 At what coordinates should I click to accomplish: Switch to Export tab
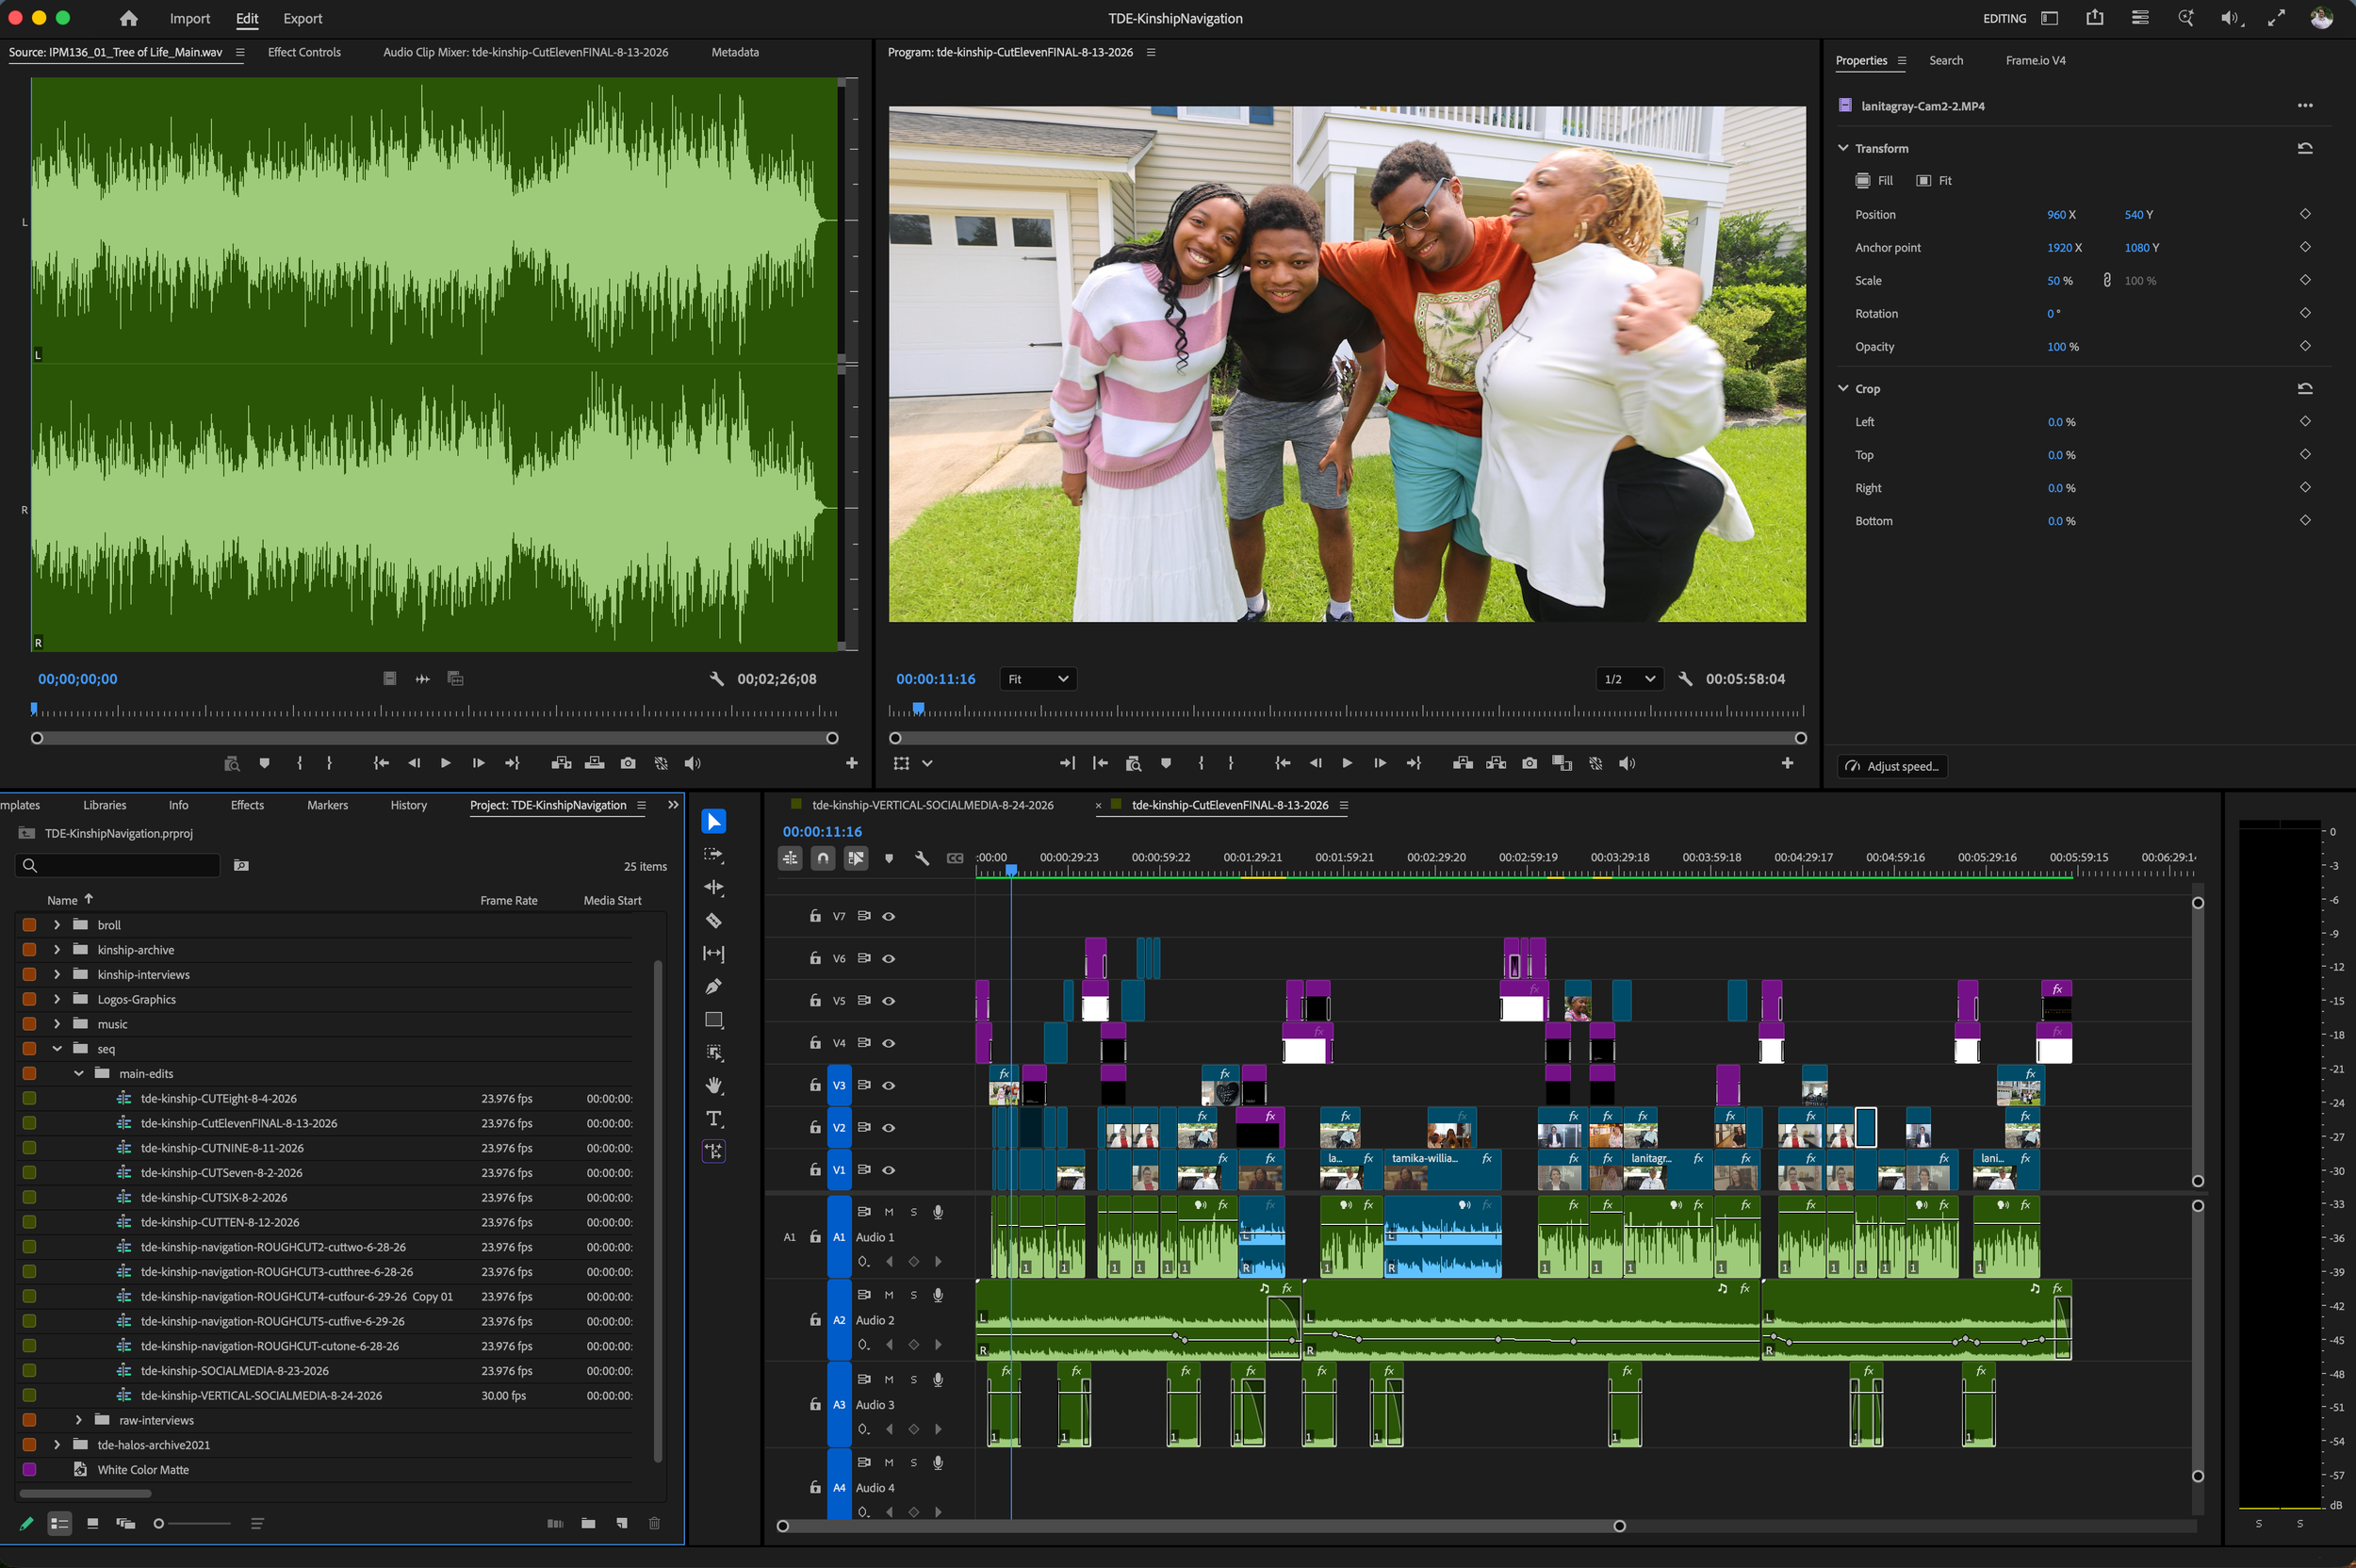303,18
